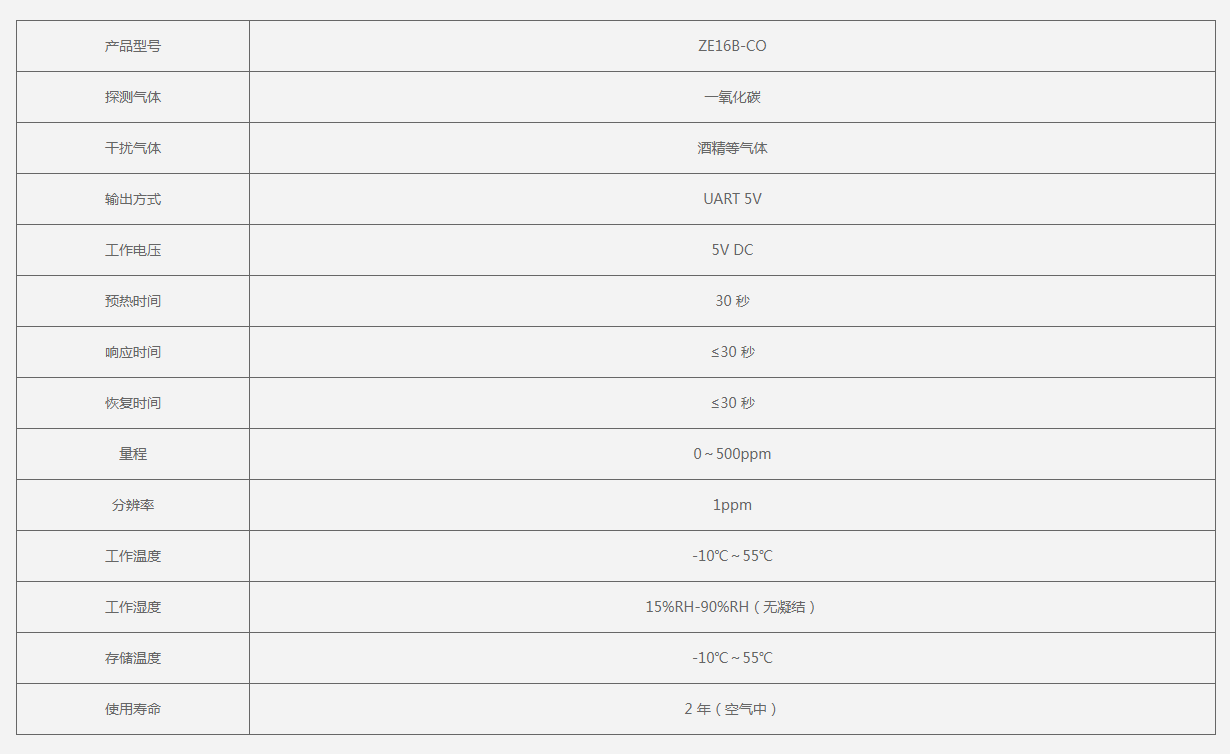Click the 工作温度 label cell

pyautogui.click(x=133, y=557)
